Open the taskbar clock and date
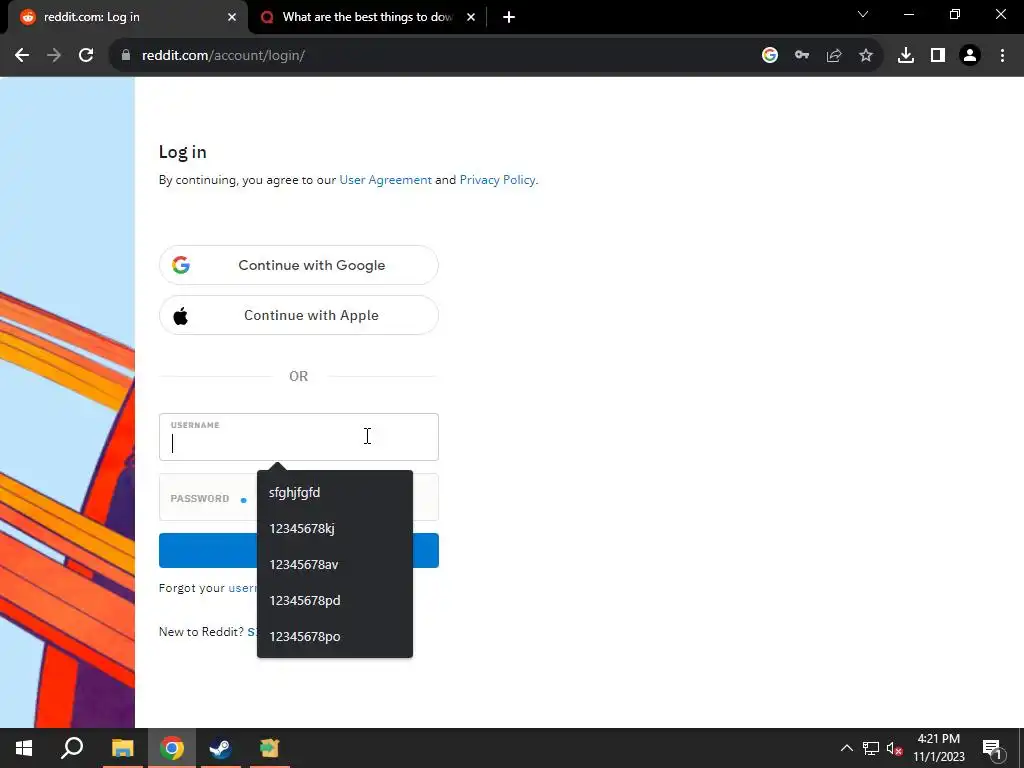This screenshot has height=768, width=1024. 938,748
